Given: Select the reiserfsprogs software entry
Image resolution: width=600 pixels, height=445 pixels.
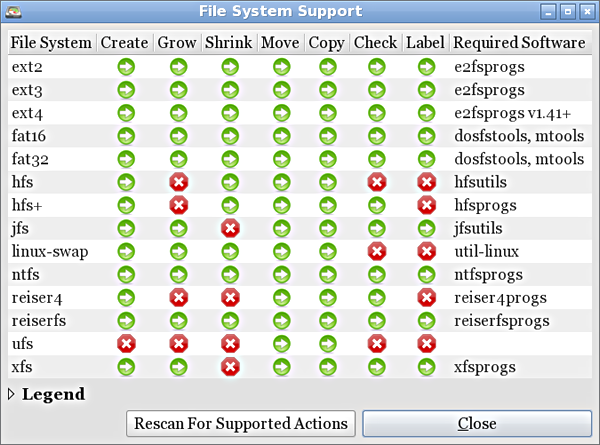Looking at the screenshot, I should coord(501,320).
